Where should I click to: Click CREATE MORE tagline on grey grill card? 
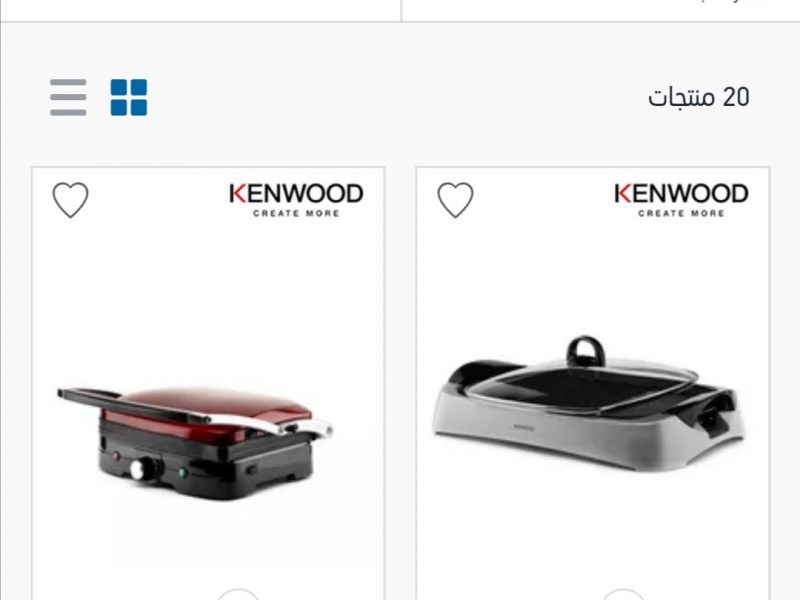(681, 213)
